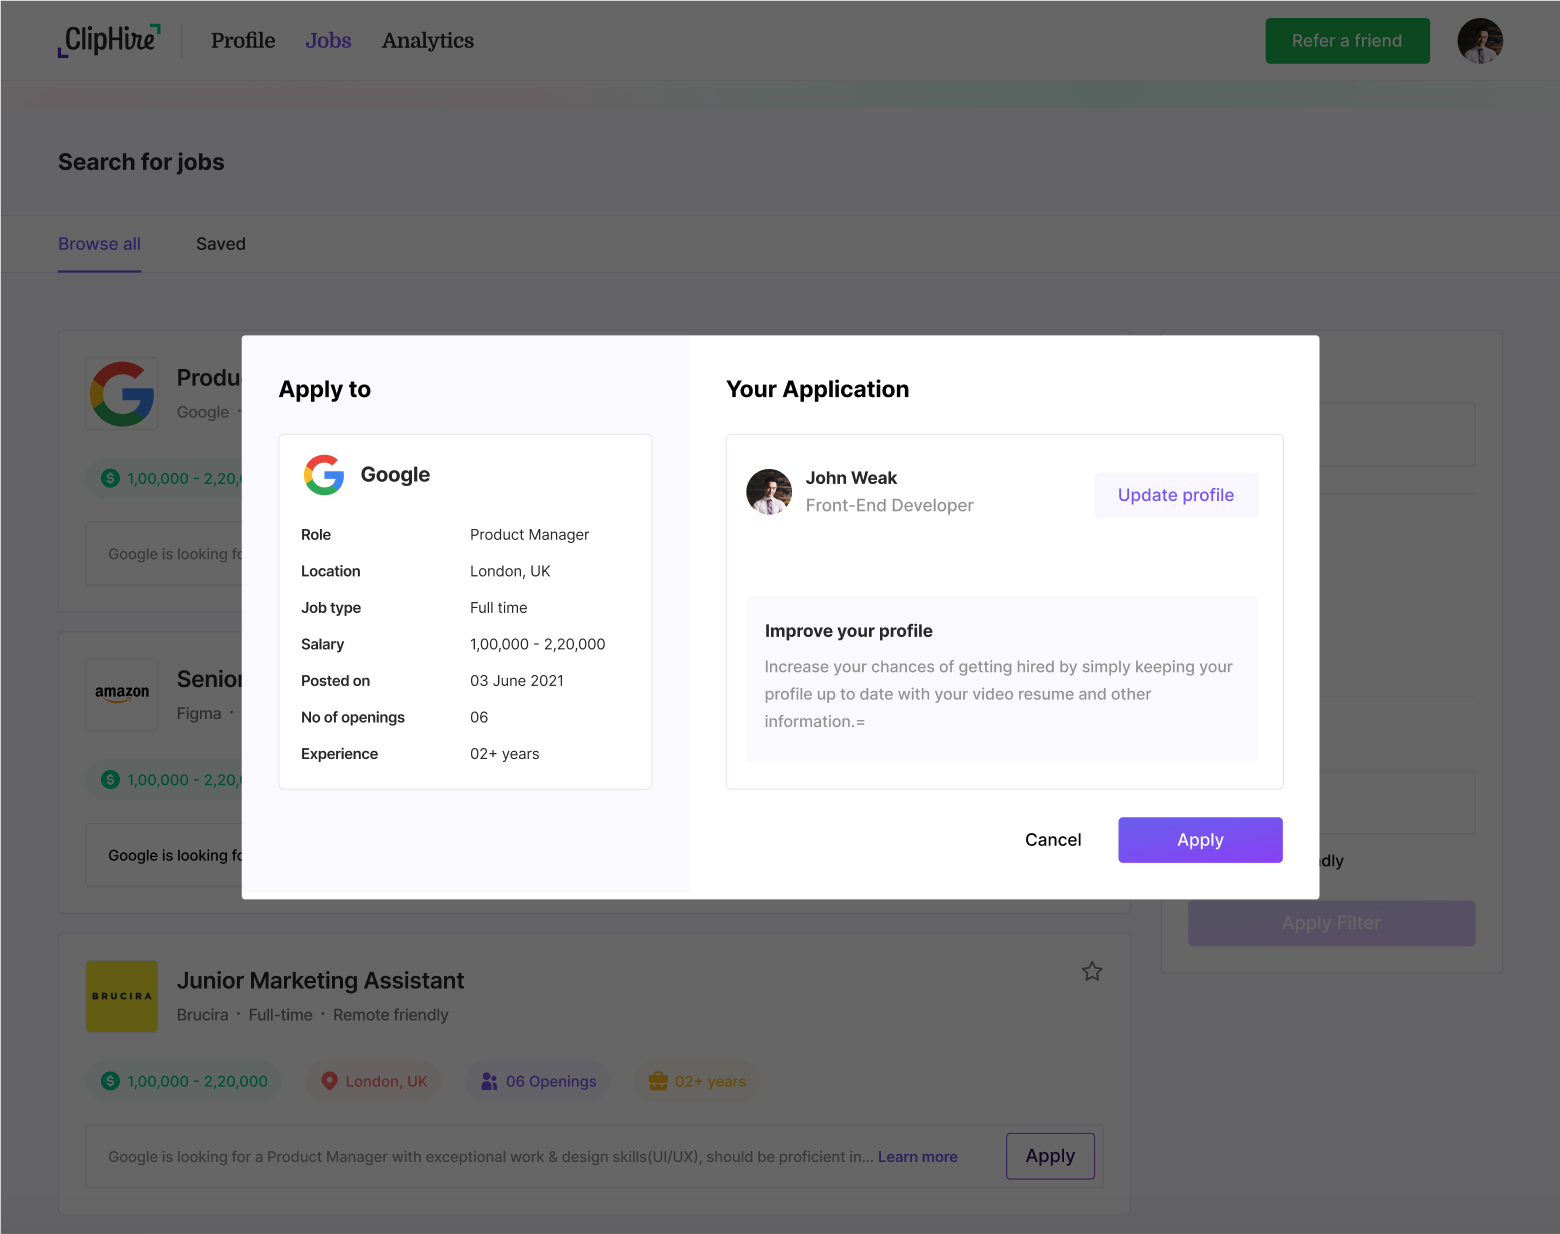Open the Profile menu item
1560x1234 pixels.
pyautogui.click(x=243, y=41)
